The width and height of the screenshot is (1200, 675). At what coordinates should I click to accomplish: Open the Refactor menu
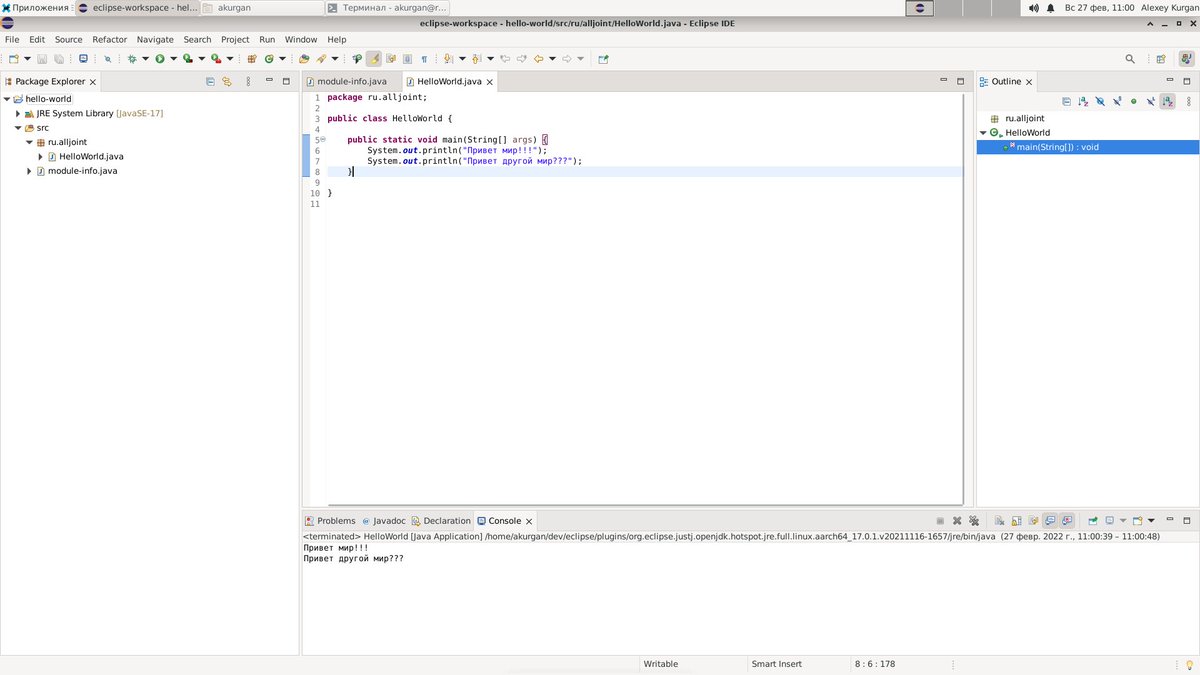tap(109, 39)
